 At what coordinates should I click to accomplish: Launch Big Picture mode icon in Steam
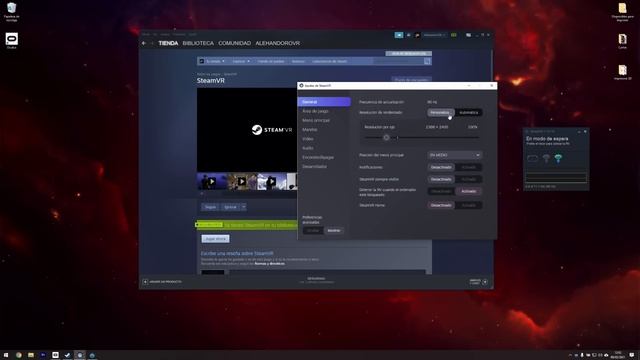[x=468, y=35]
